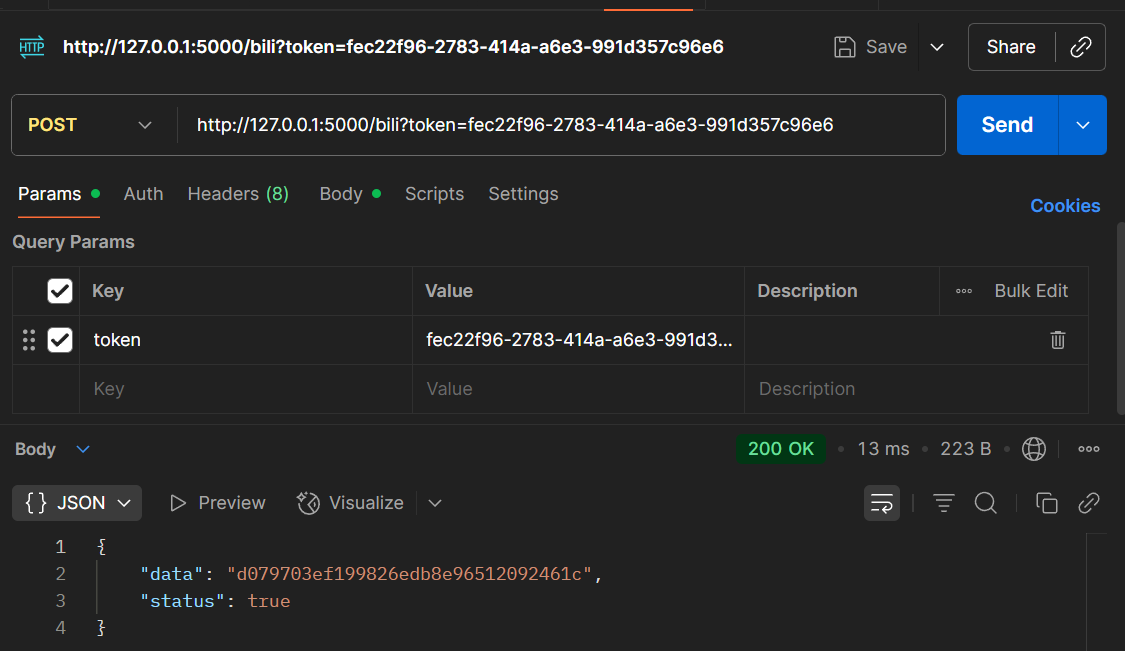Open the JSON format dropdown

pyautogui.click(x=77, y=503)
